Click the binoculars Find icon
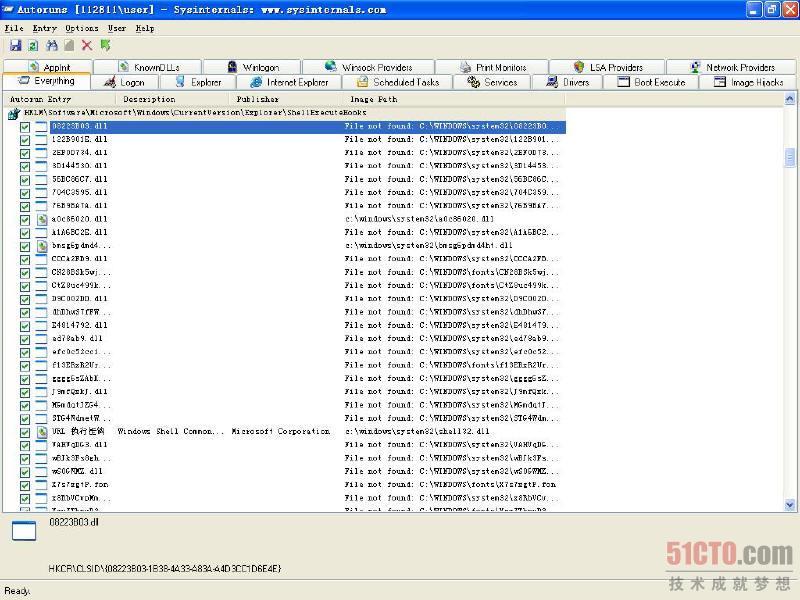The image size is (800, 600). coord(52,46)
